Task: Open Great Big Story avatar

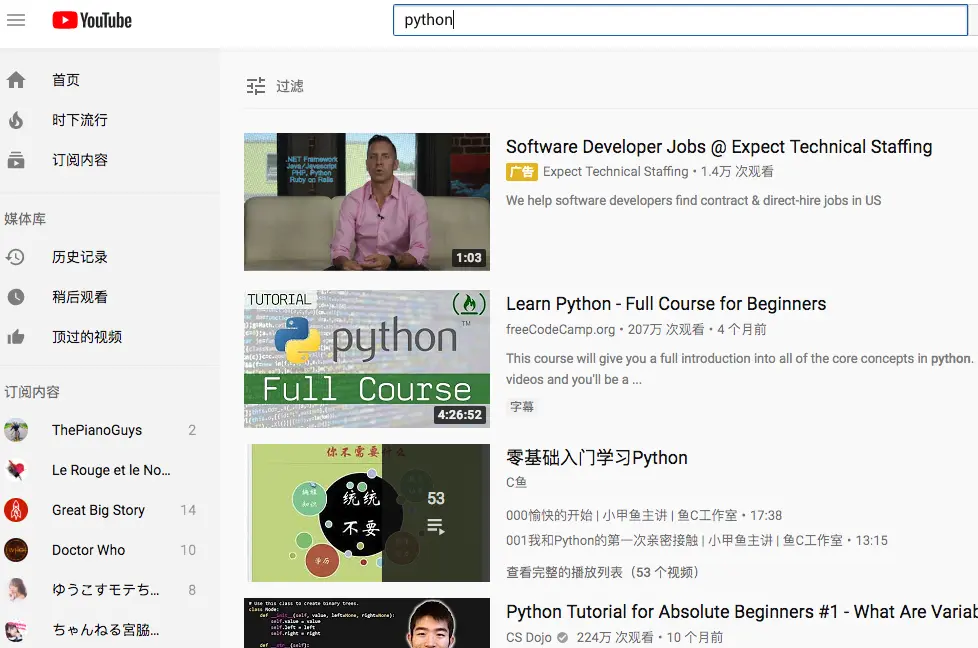Action: coord(16,510)
